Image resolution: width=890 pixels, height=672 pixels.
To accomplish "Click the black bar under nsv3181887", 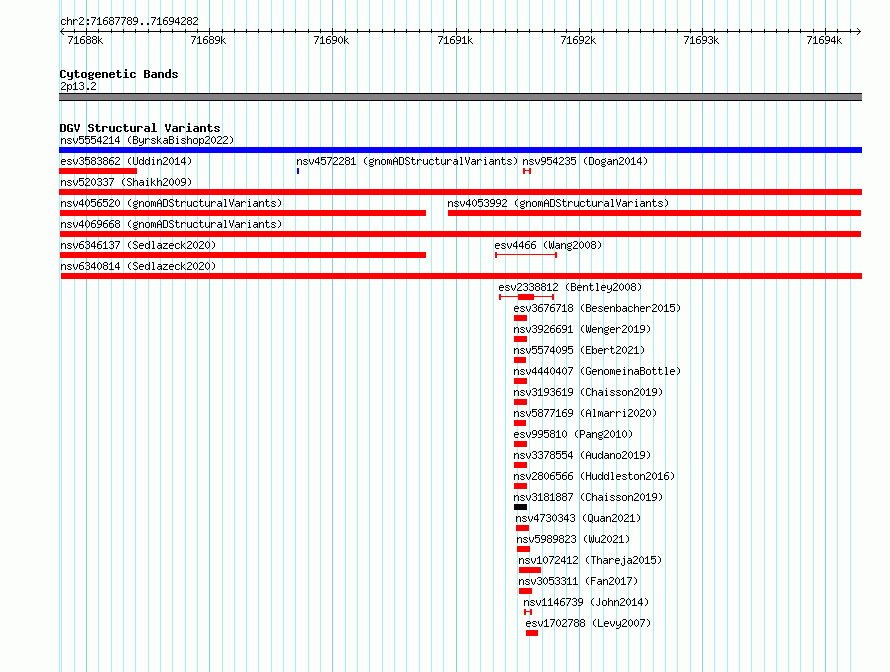I will pos(520,507).
